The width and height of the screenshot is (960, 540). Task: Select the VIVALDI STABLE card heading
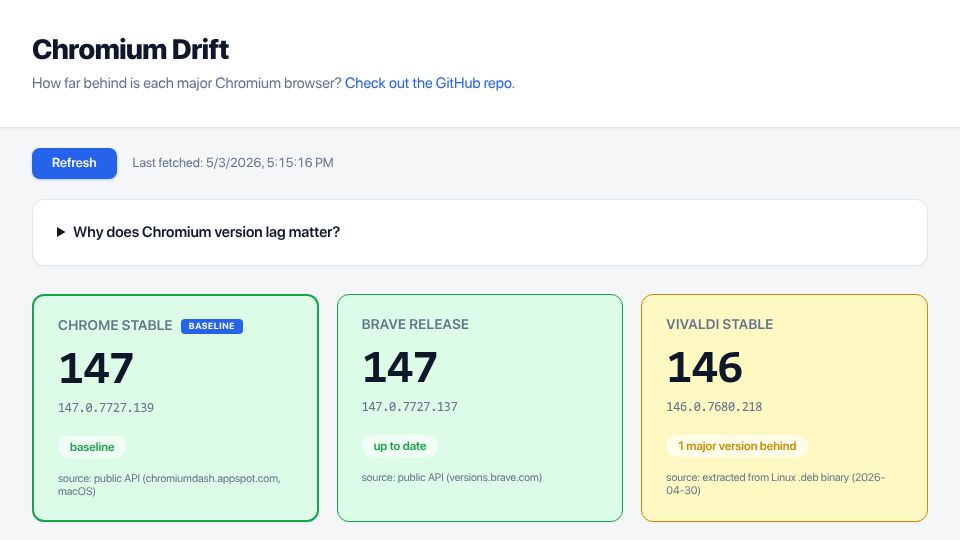(719, 324)
